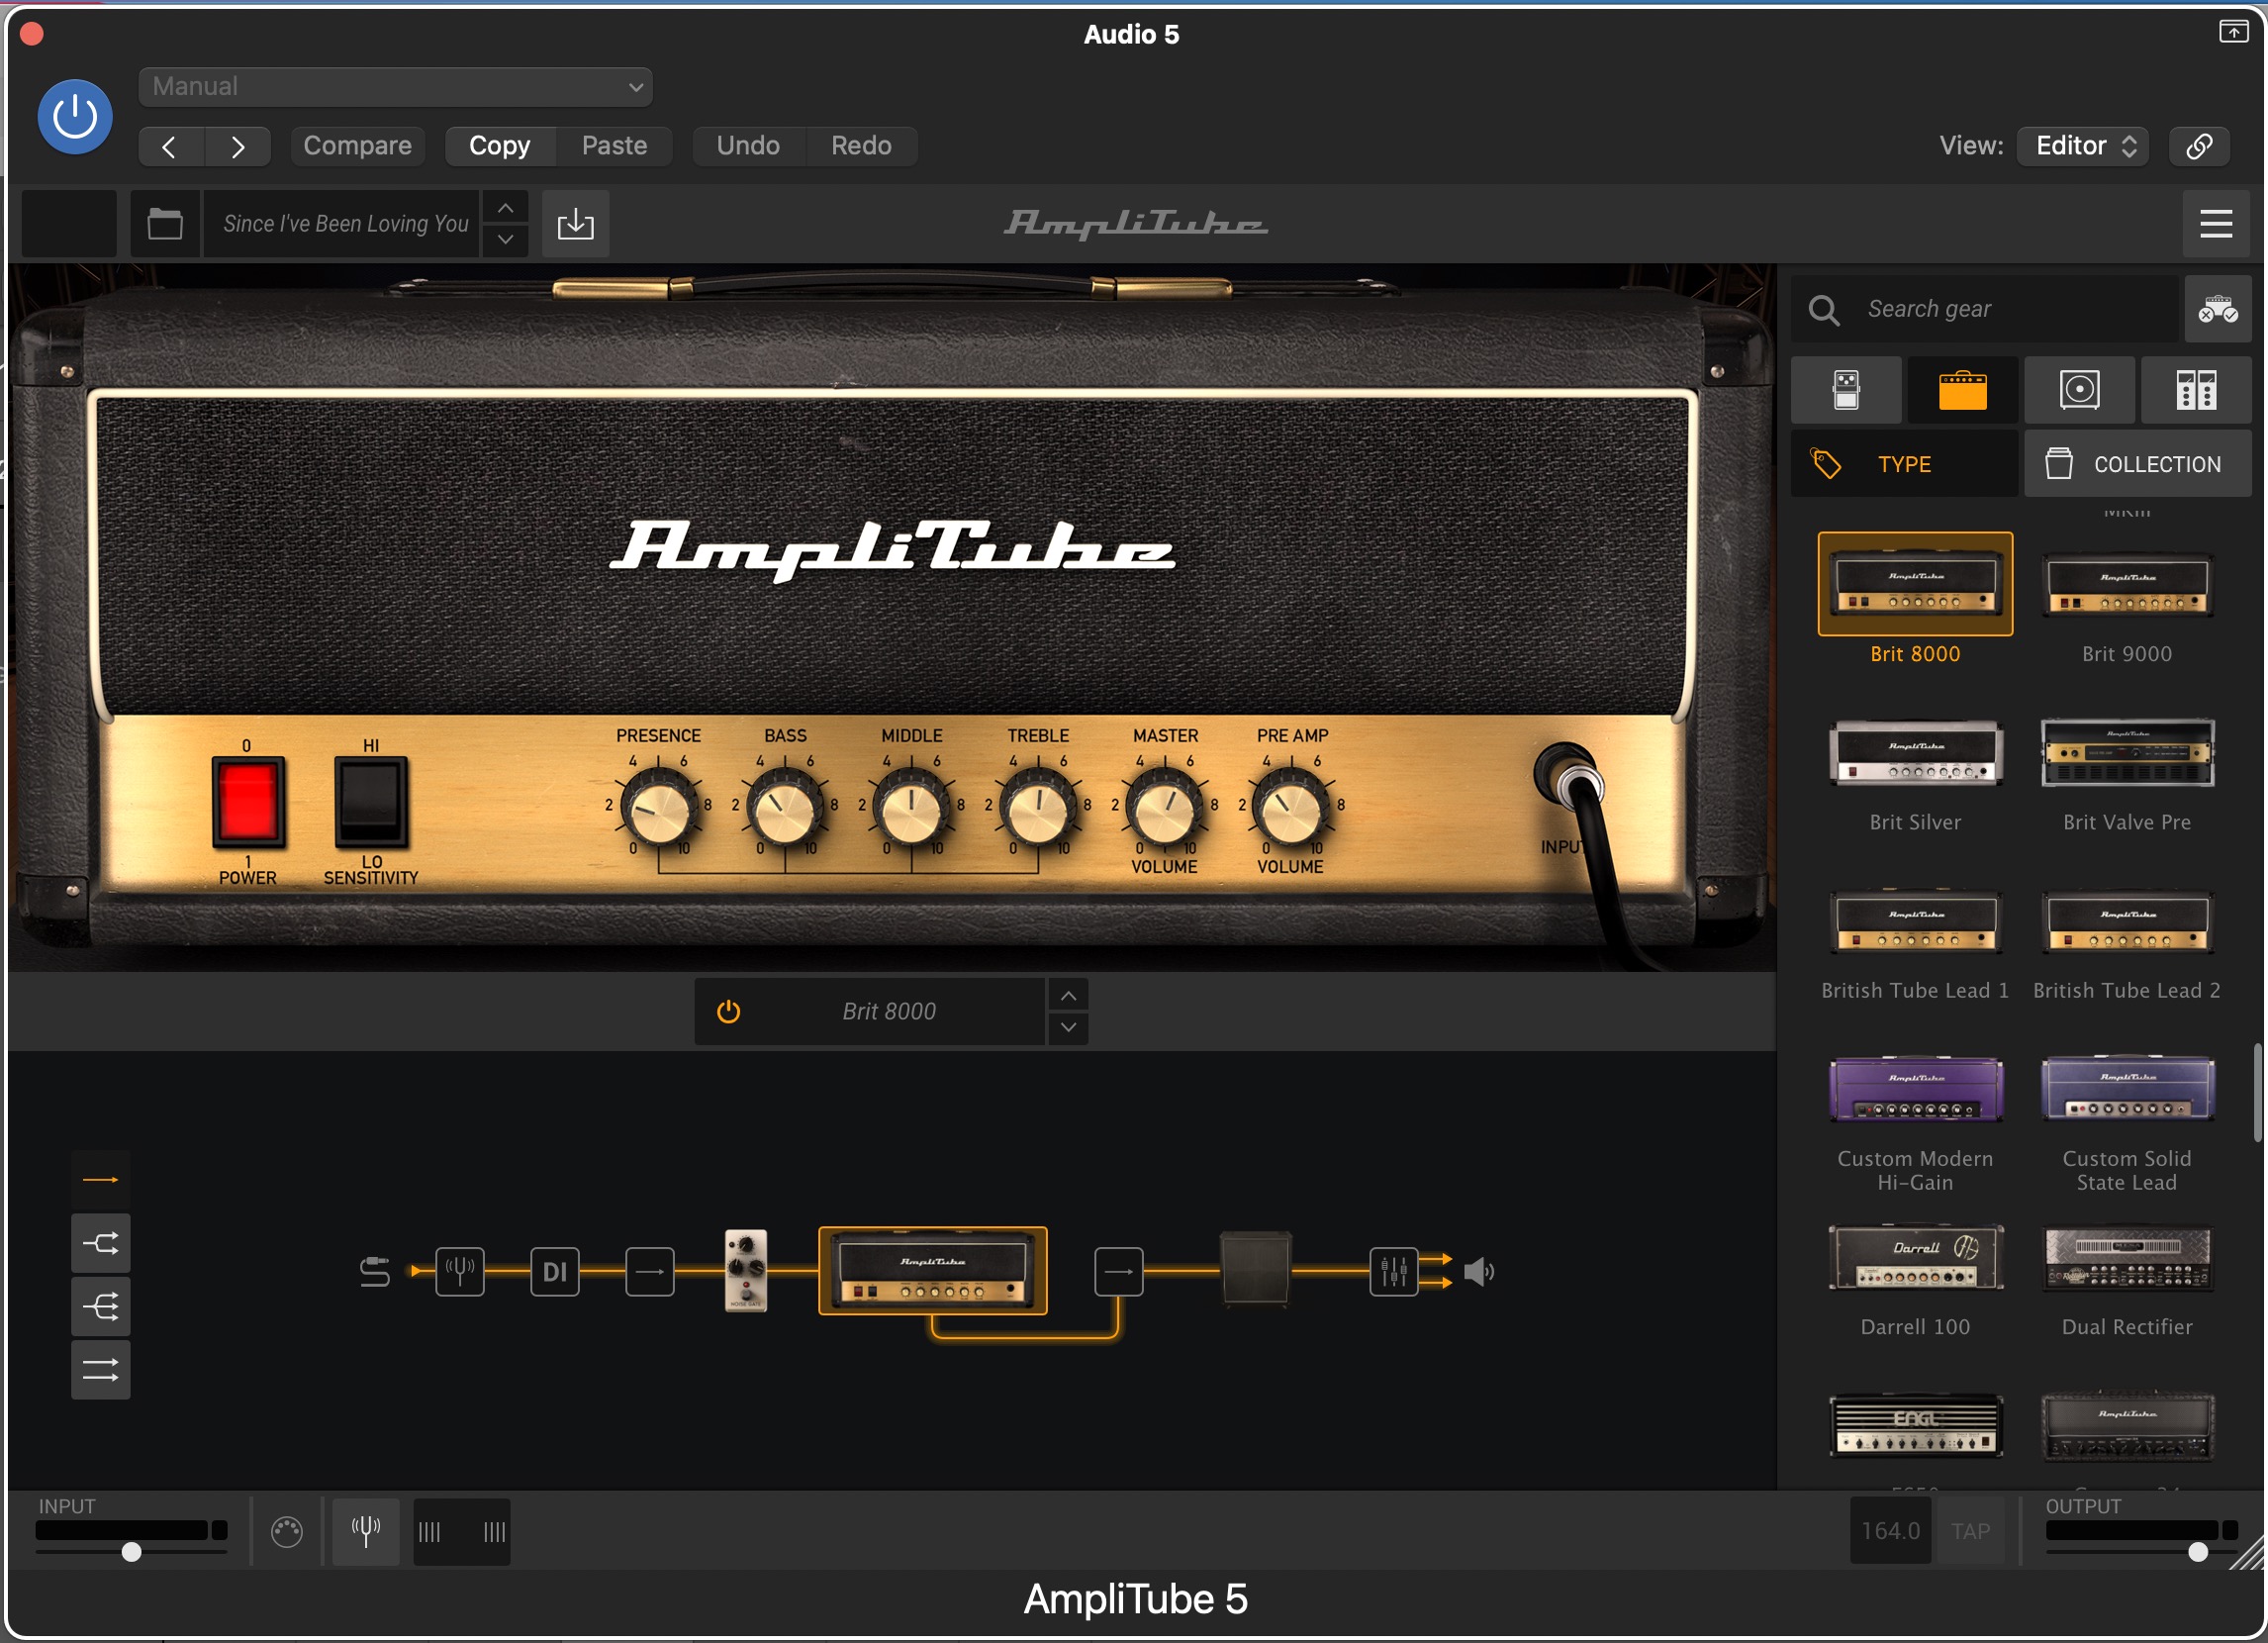Image resolution: width=2268 pixels, height=1643 pixels.
Task: Click the 164.0 BPM tempo value
Action: tap(1890, 1531)
